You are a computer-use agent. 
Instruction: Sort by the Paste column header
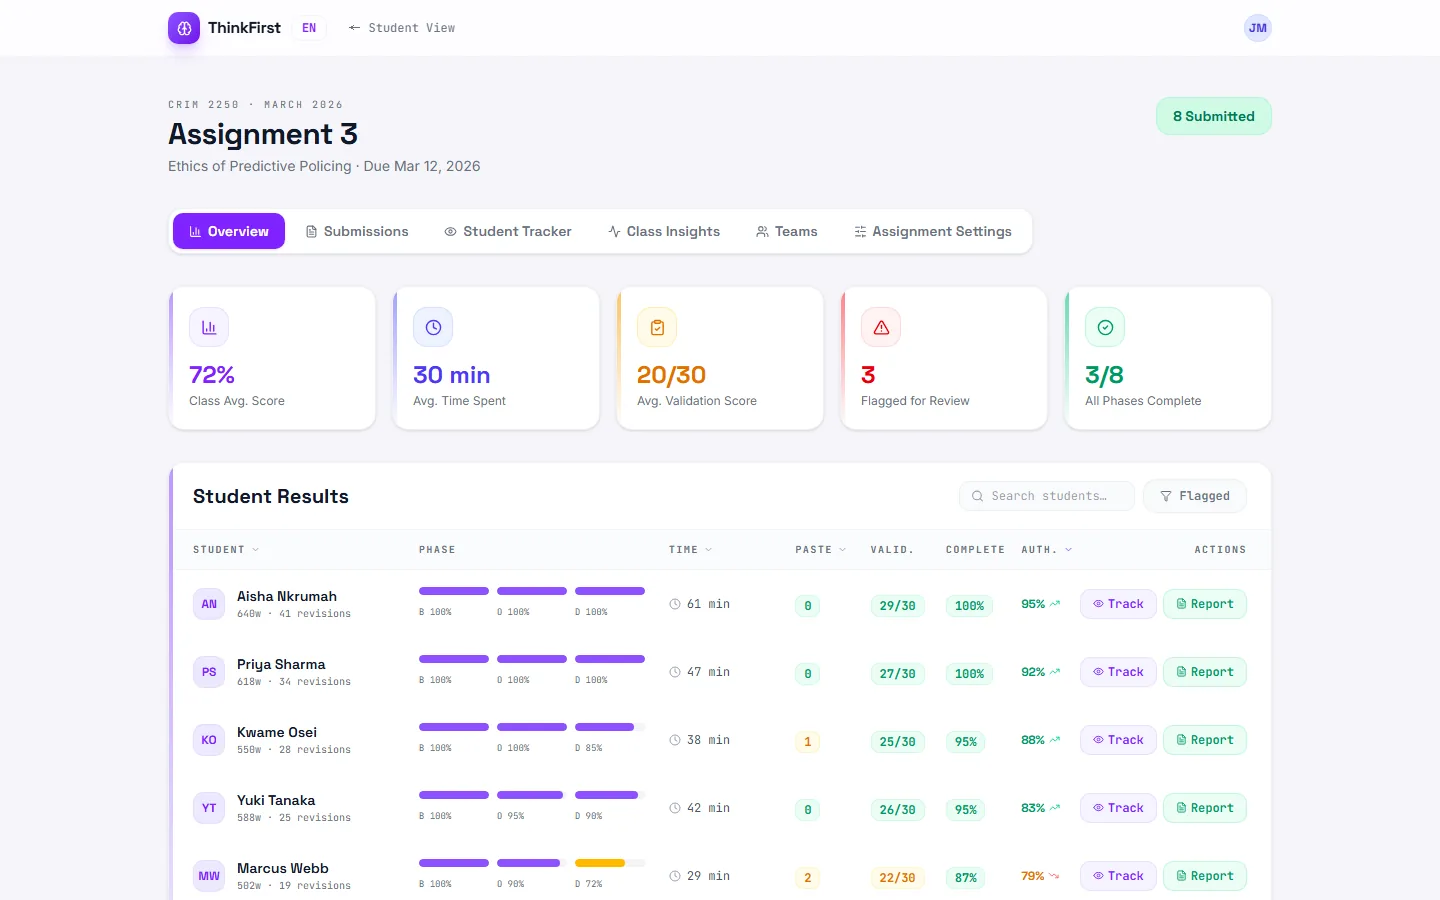[x=821, y=550]
